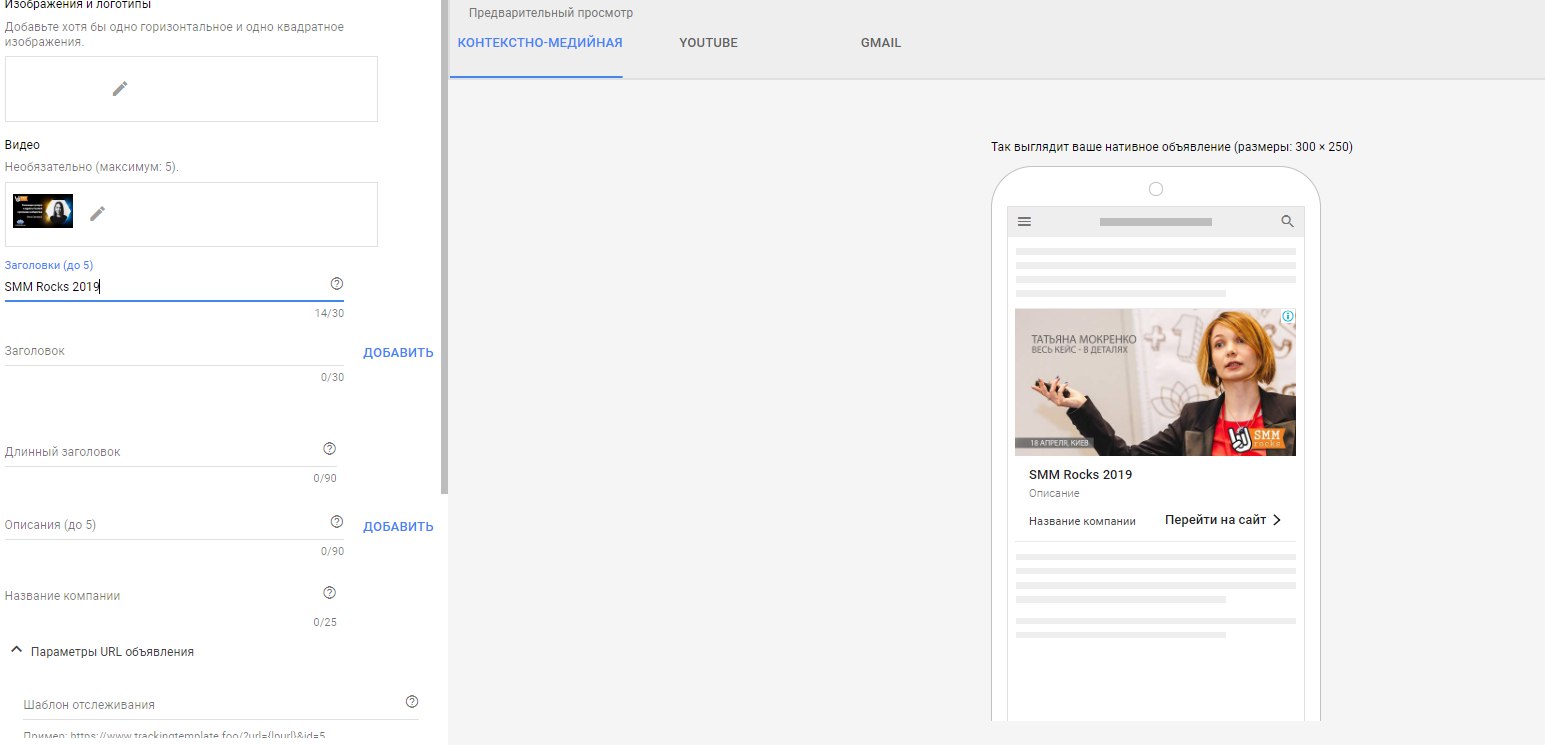
Task: Click the pencil icon next to the video thumbnail
Action: pyautogui.click(x=97, y=213)
